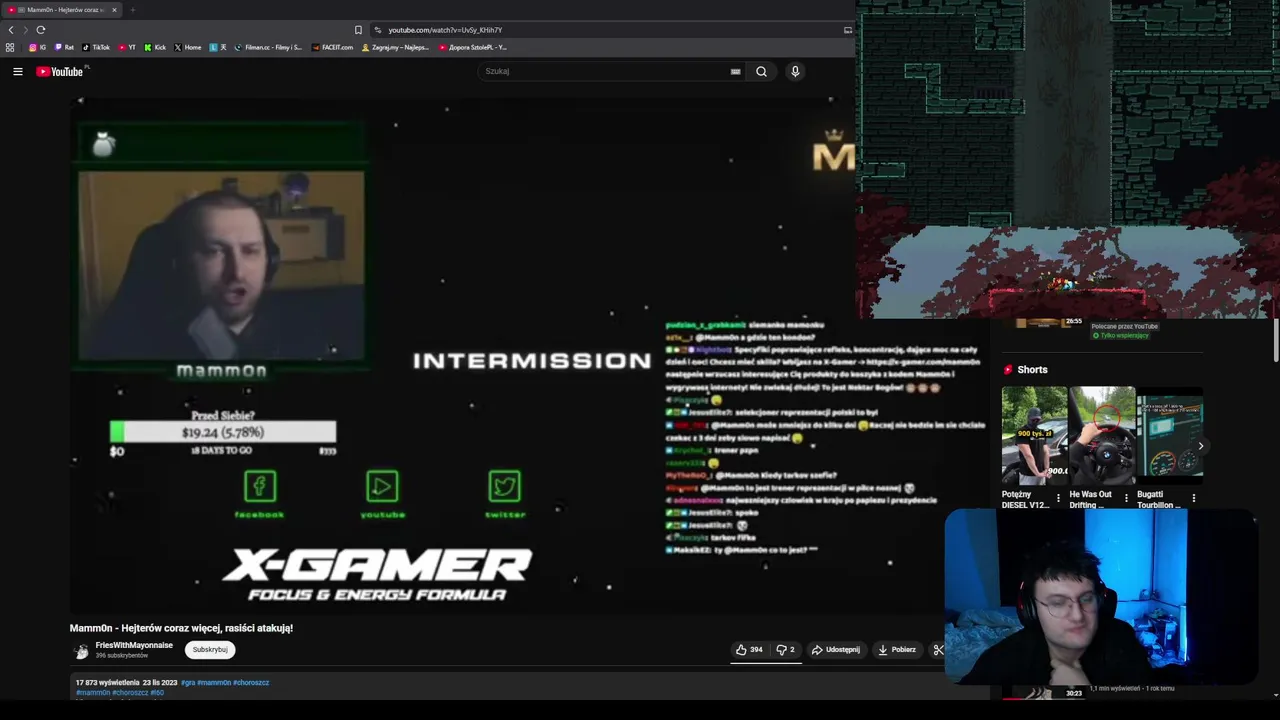The height and width of the screenshot is (720, 1280).
Task: Click the 17 873 wyświetlenia description text
Action: coord(108,683)
